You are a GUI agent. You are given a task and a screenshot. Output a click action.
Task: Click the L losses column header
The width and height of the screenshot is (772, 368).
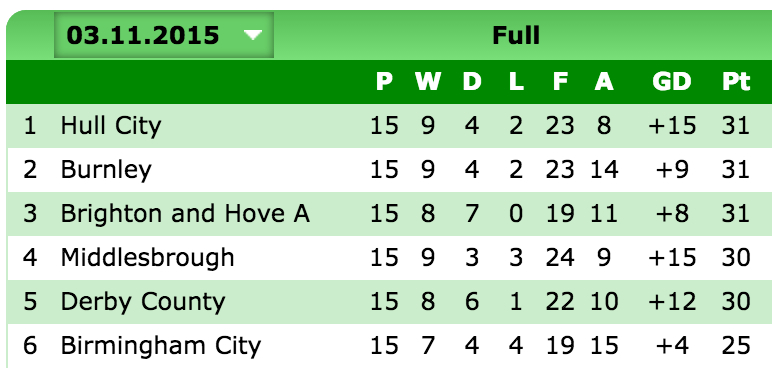pyautogui.click(x=515, y=81)
